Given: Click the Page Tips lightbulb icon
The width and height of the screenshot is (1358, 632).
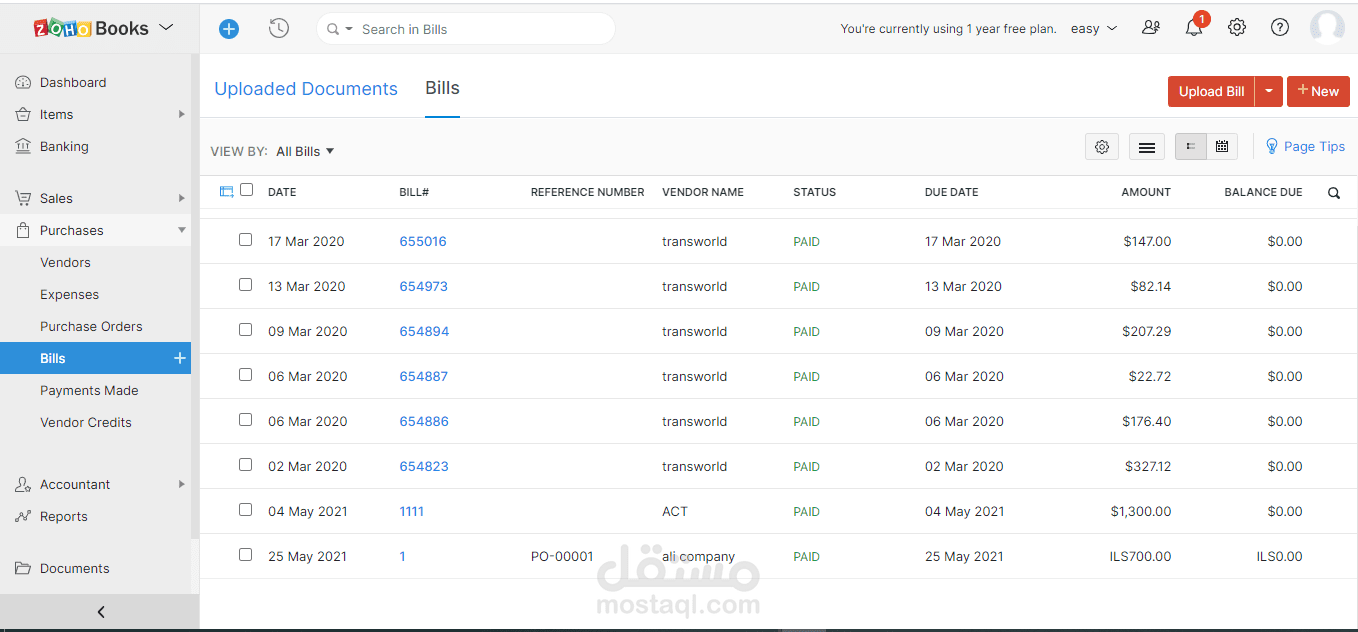Looking at the screenshot, I should click(x=1272, y=146).
